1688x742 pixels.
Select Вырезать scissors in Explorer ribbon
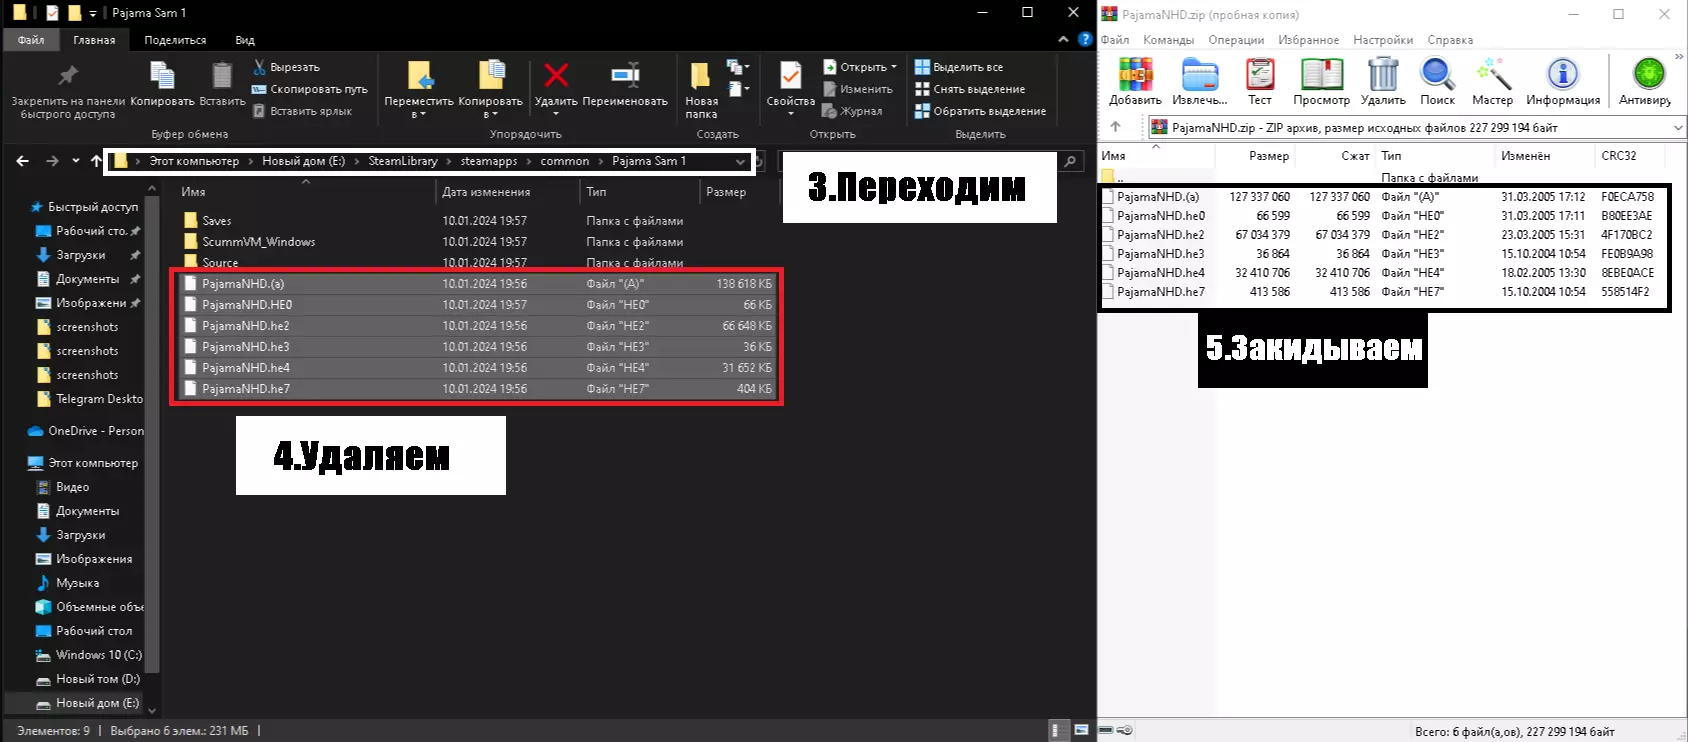coord(286,67)
